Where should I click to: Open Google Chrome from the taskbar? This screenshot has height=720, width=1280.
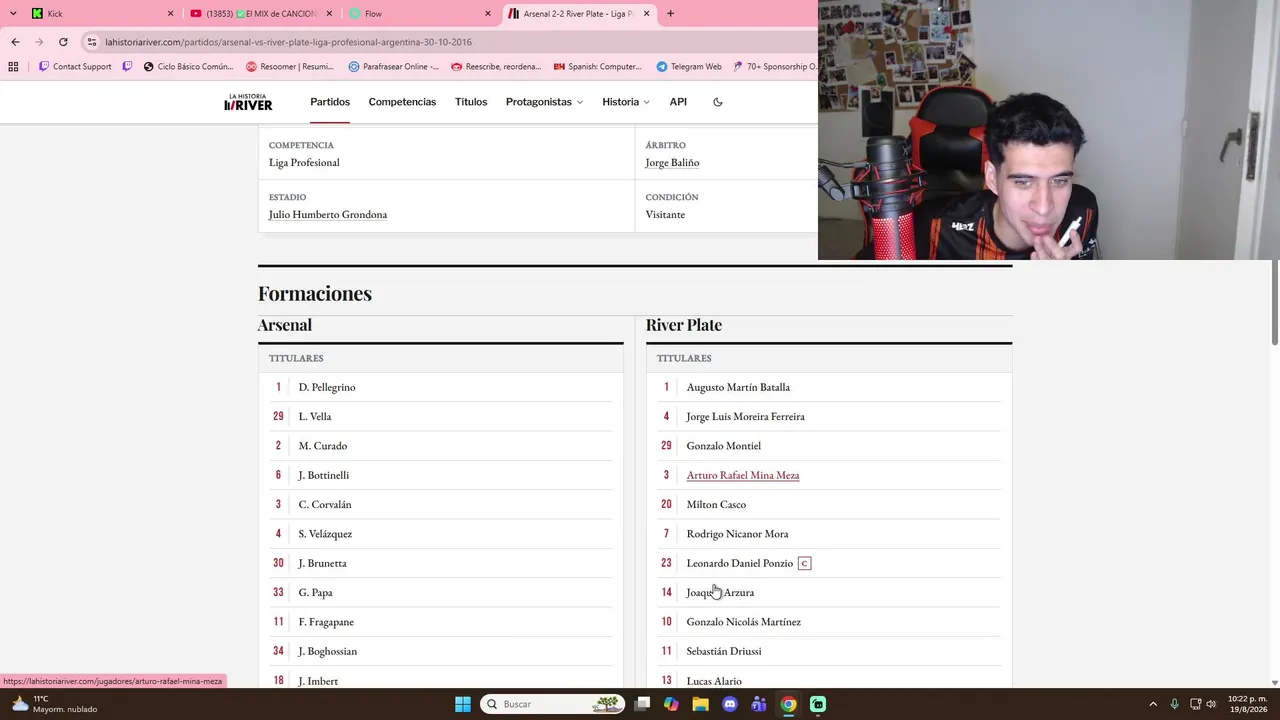[788, 704]
